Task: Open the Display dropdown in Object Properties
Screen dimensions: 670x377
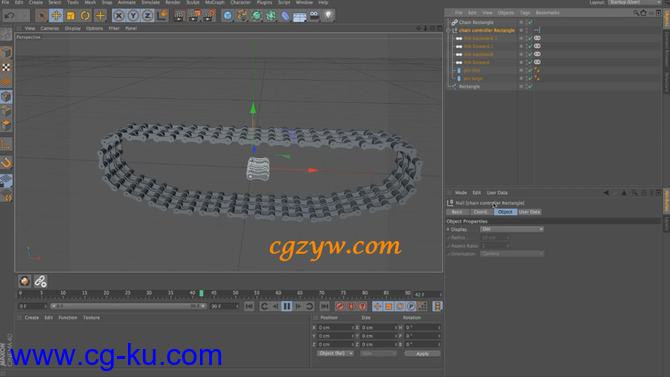Action: (x=512, y=230)
